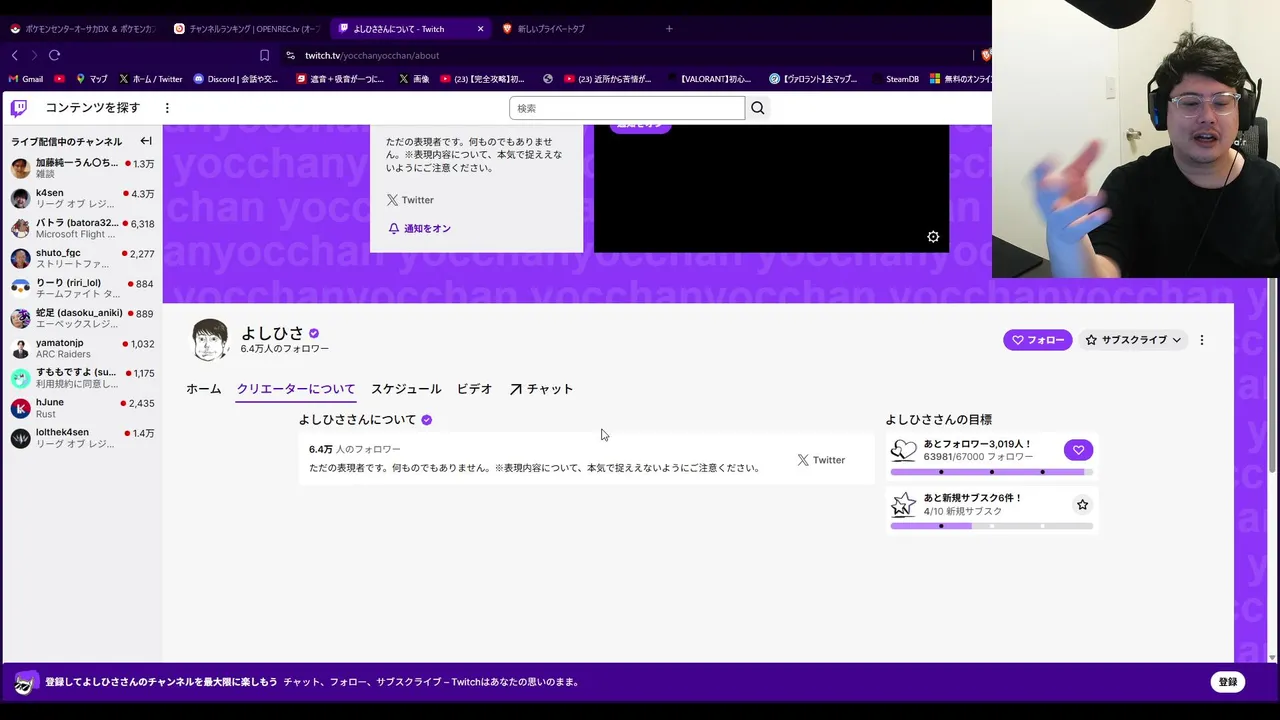1280x720 pixels.
Task: Open video player settings gear
Action: coord(933,237)
